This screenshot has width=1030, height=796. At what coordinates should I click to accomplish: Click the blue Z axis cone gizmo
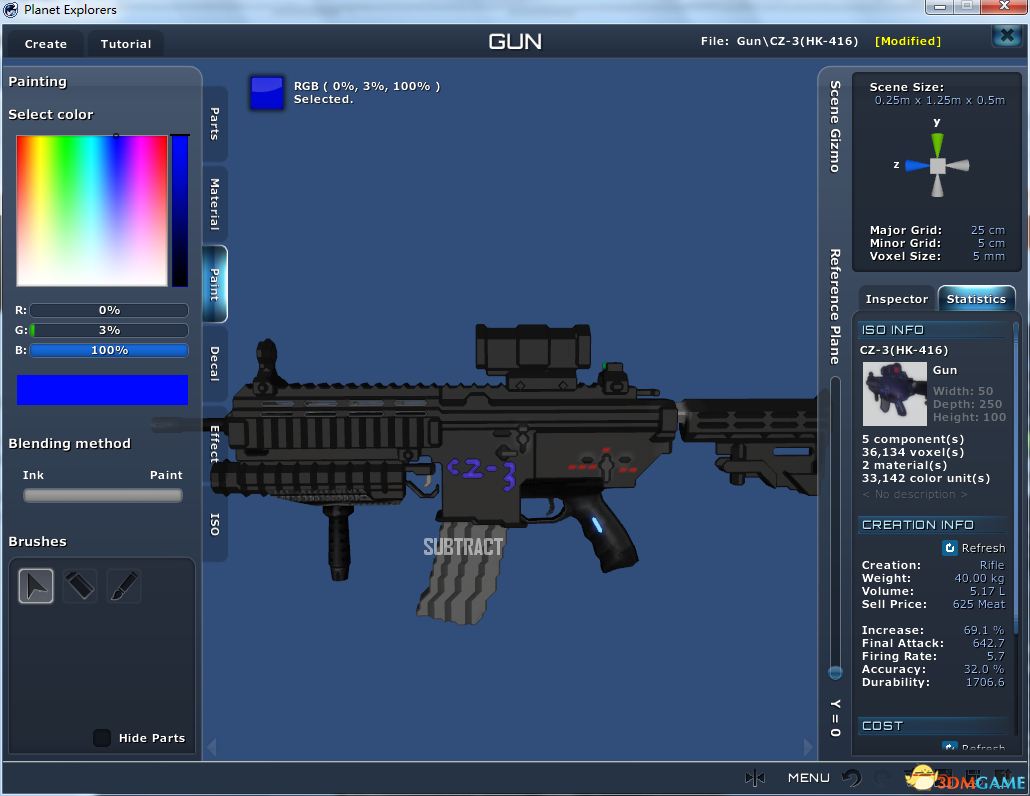[x=917, y=166]
